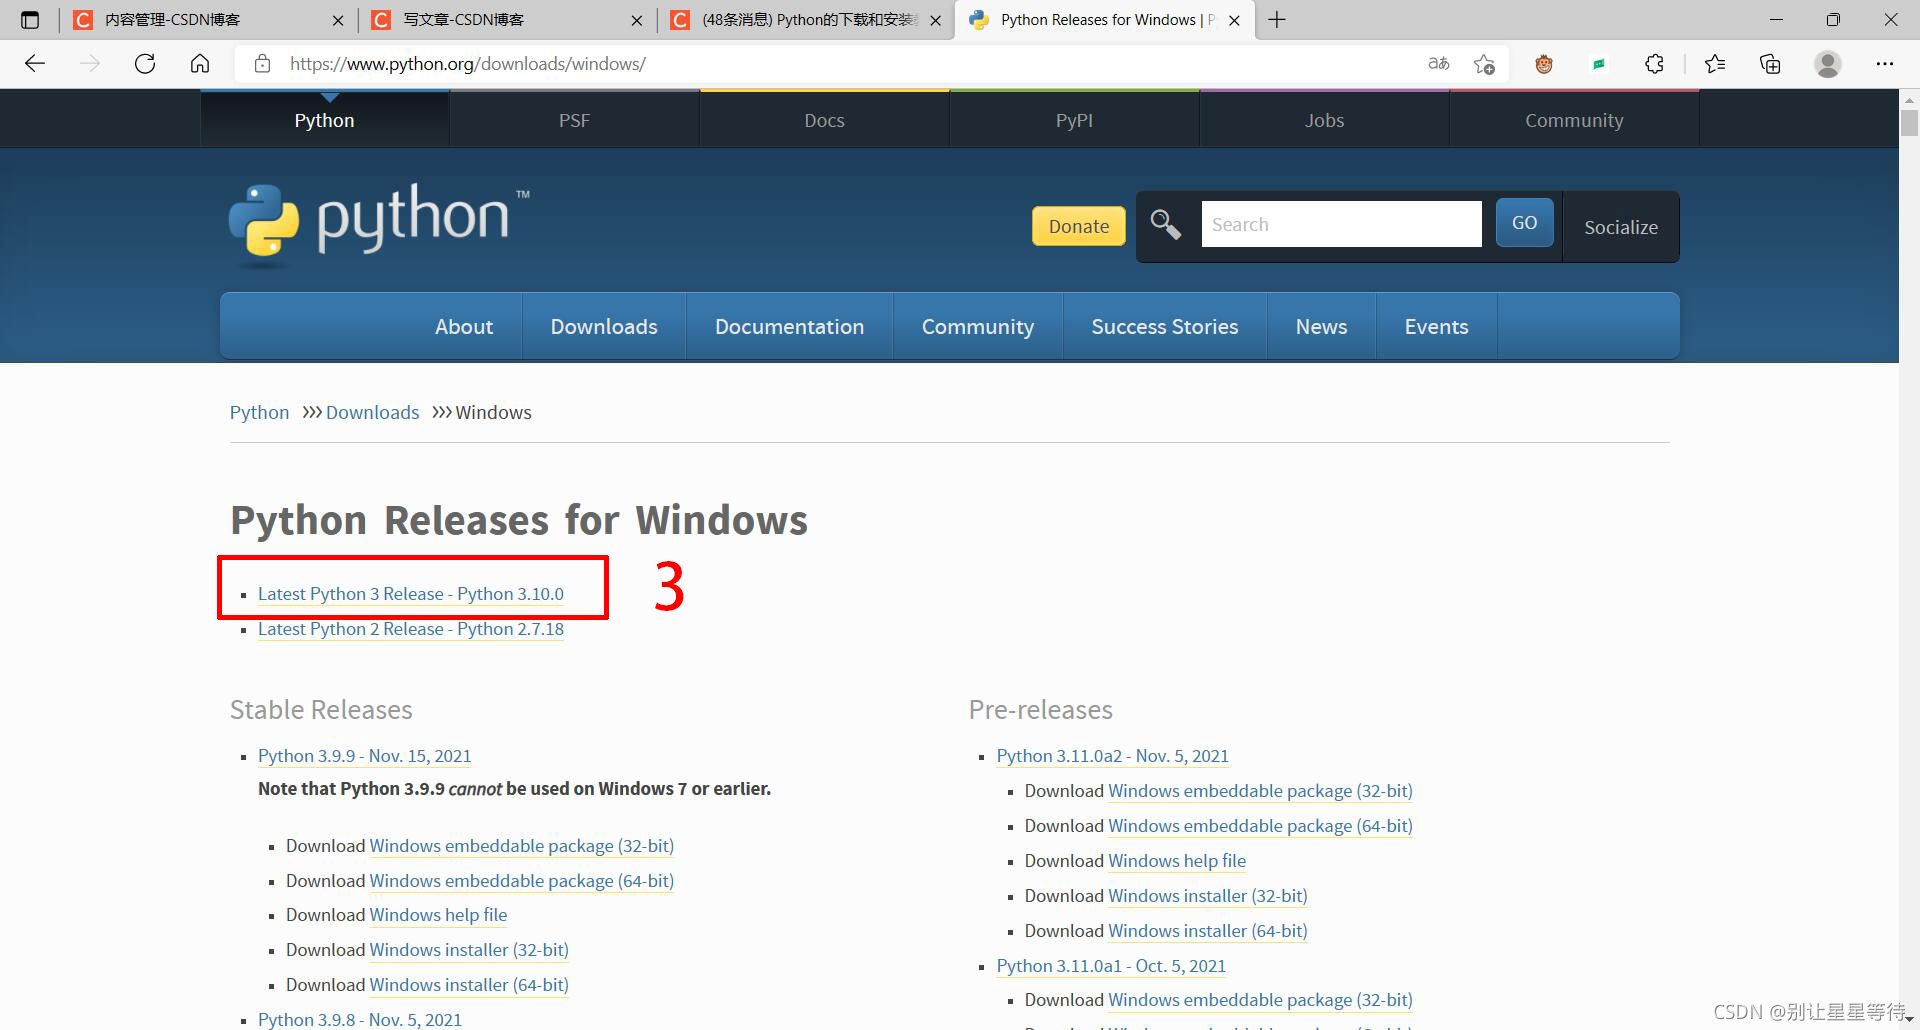
Task: Open the Jobs top navigation tab
Action: pyautogui.click(x=1324, y=120)
